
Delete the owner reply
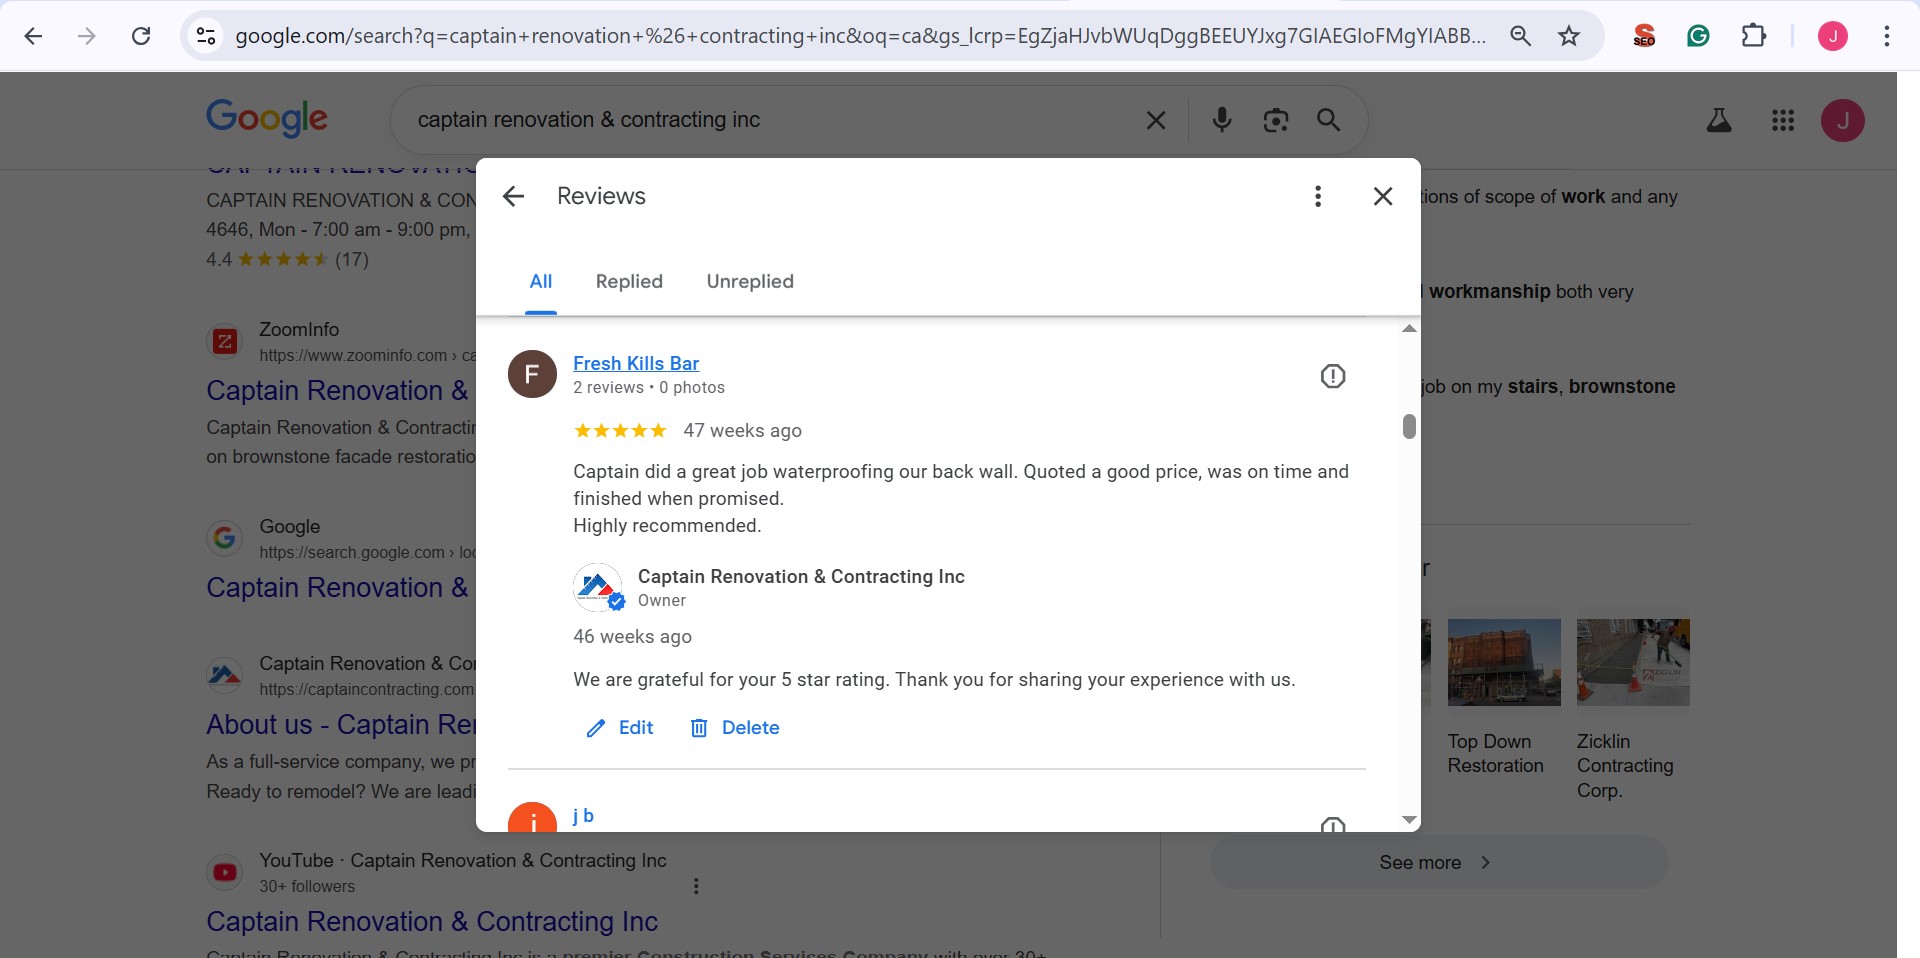735,728
